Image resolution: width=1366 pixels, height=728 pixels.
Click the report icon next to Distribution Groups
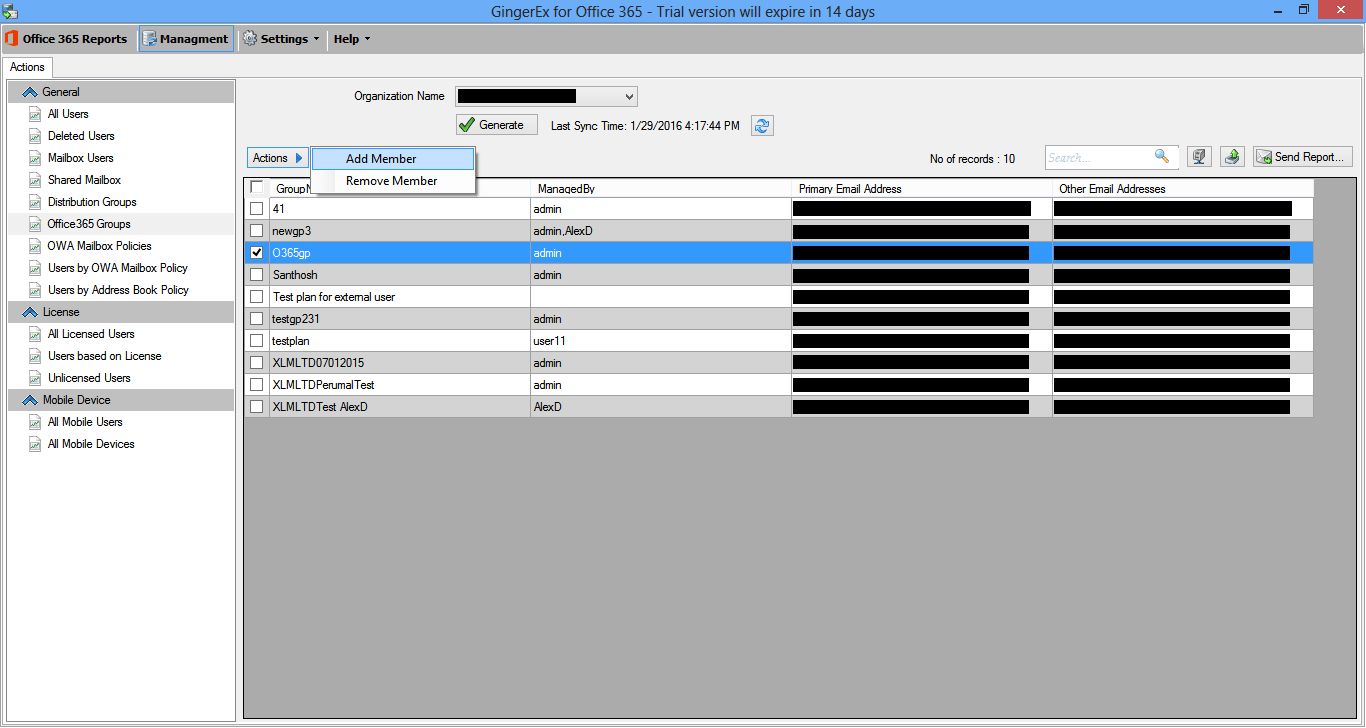(x=35, y=202)
